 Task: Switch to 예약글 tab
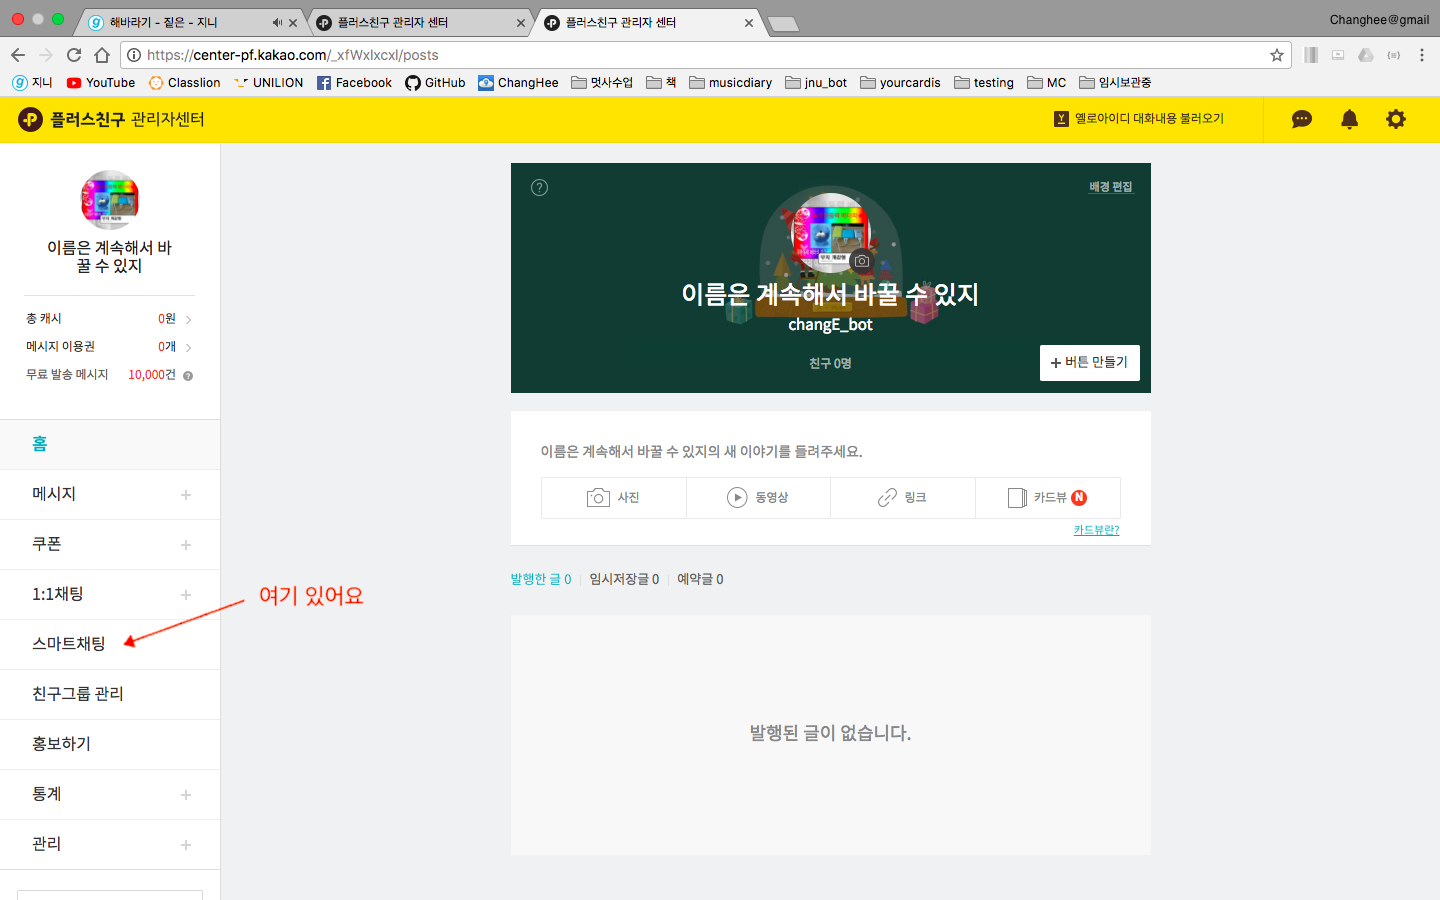pyautogui.click(x=700, y=579)
